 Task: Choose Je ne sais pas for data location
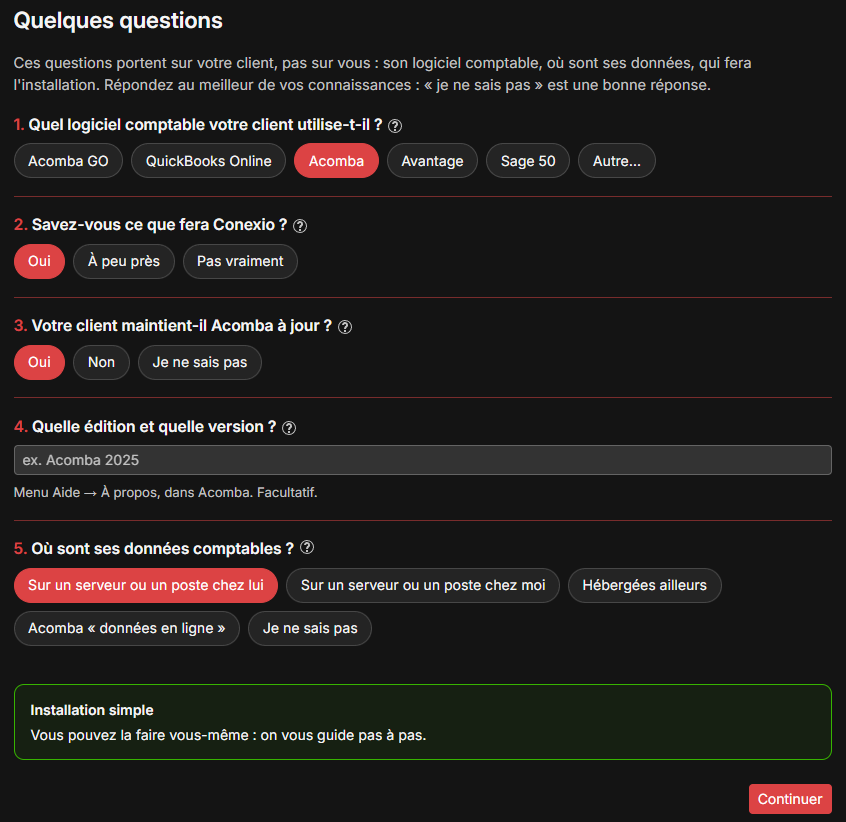tap(310, 628)
